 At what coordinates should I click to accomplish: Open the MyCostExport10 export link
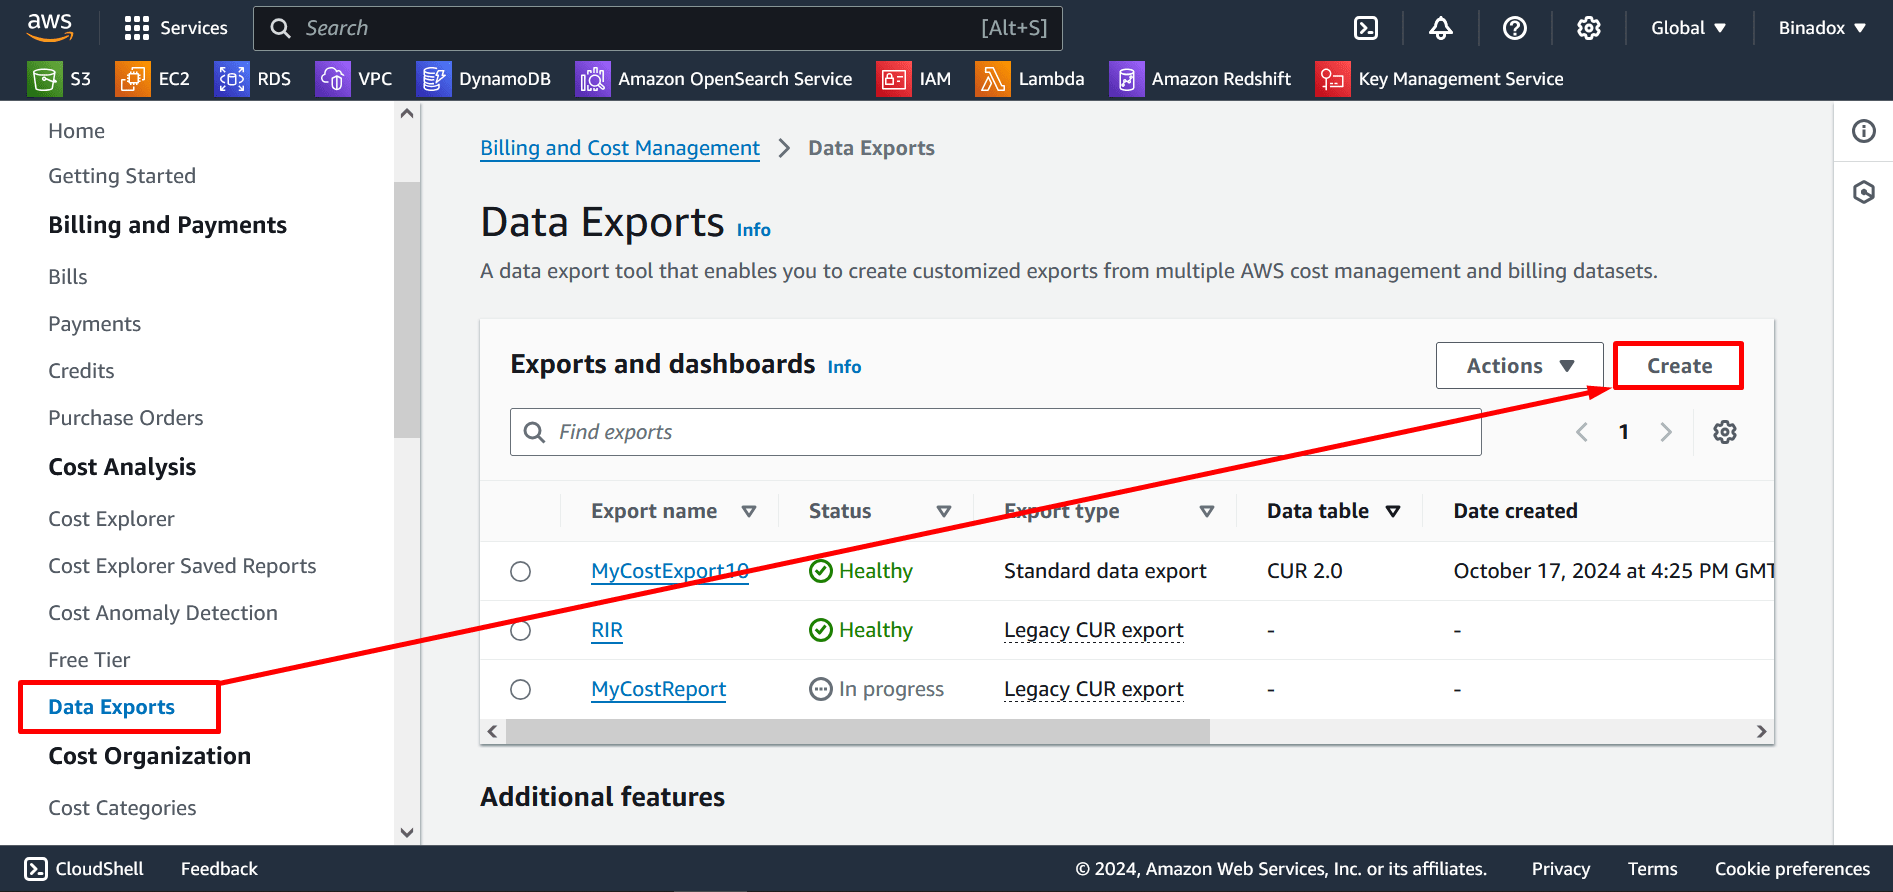click(670, 571)
